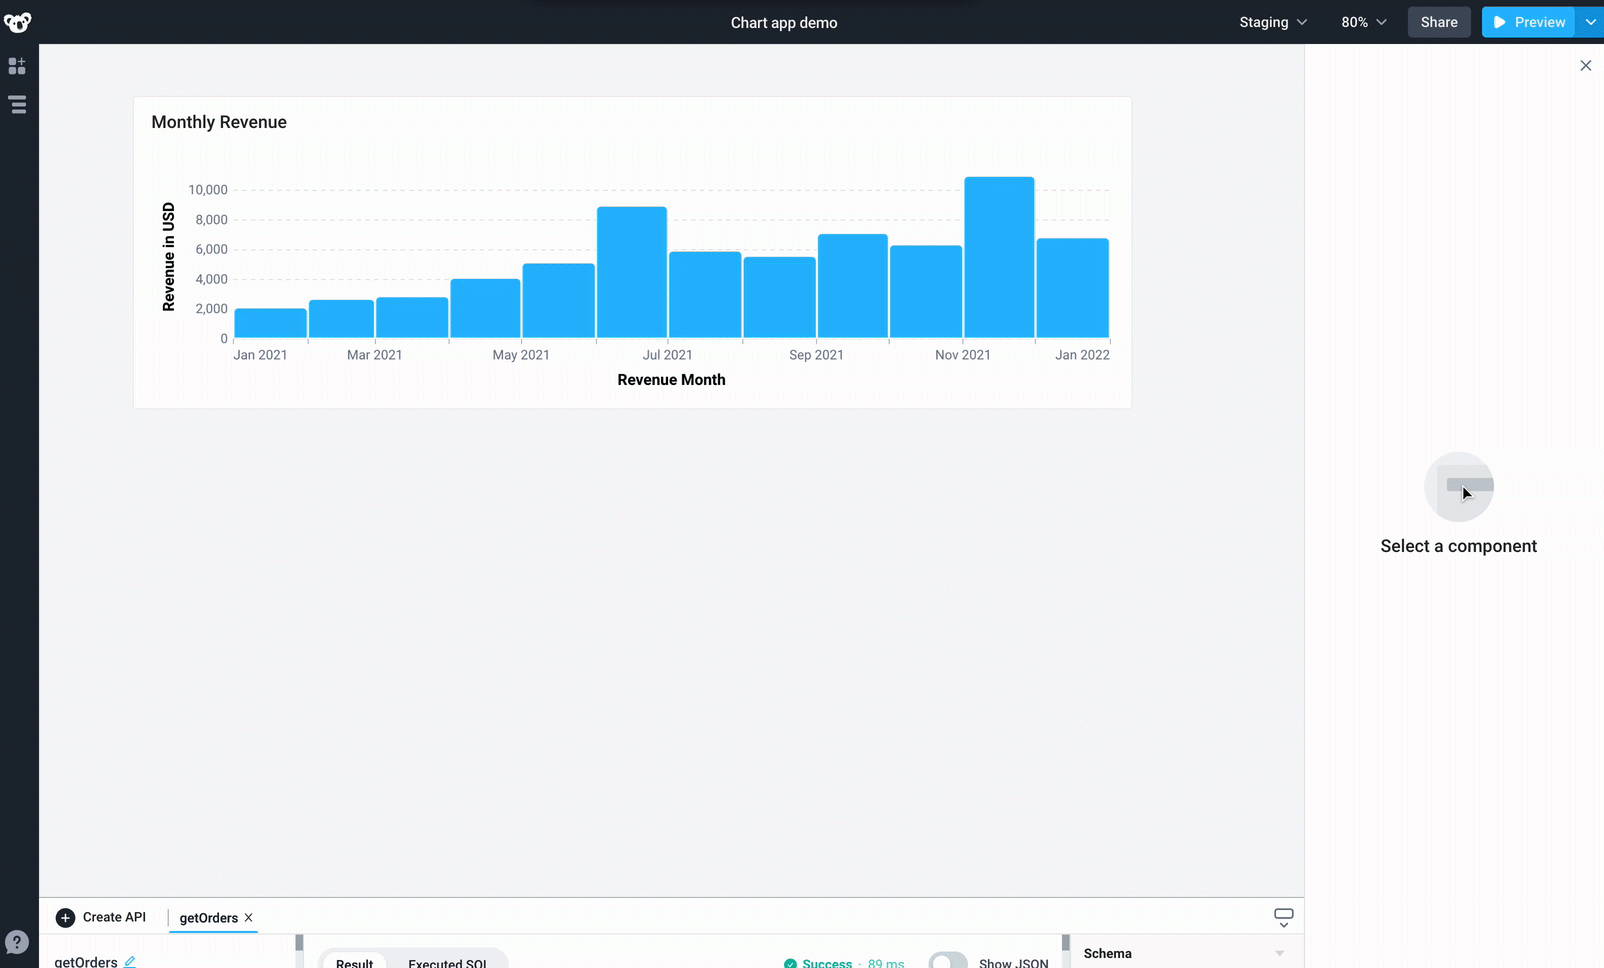Expand the Preview button dropdown arrow
This screenshot has height=968, width=1604.
pos(1590,22)
